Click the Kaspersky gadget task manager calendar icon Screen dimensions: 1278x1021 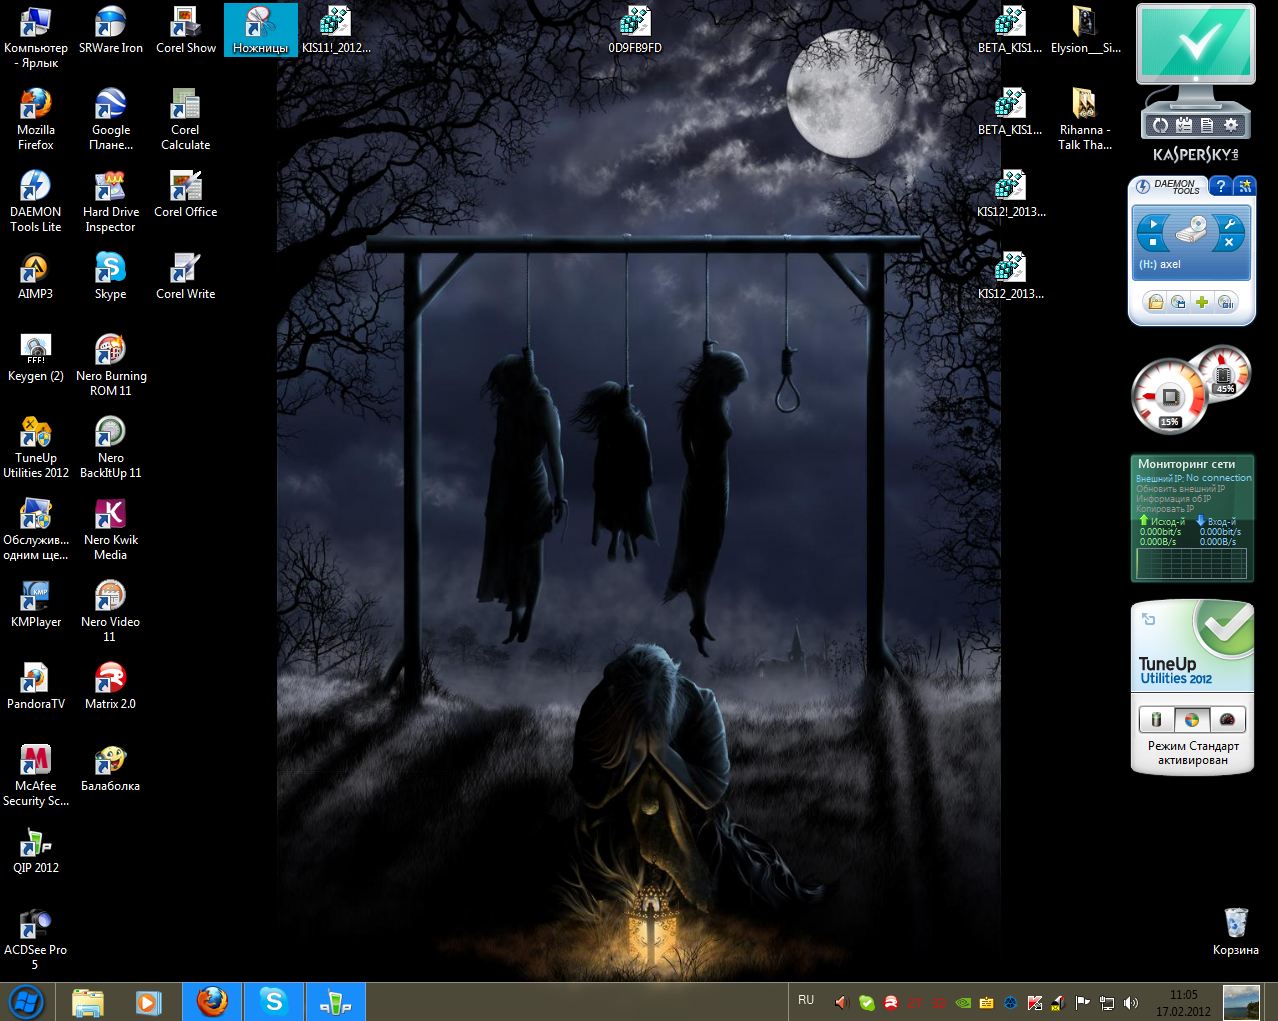click(1184, 125)
